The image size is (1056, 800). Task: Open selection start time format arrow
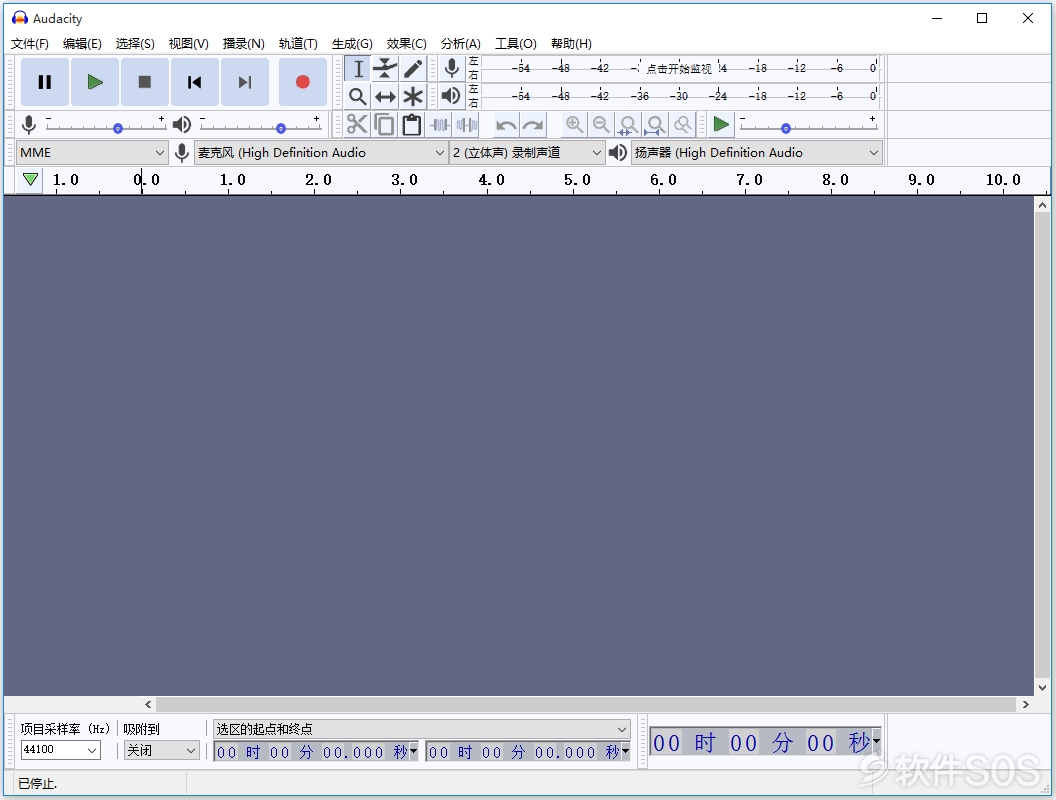click(414, 751)
